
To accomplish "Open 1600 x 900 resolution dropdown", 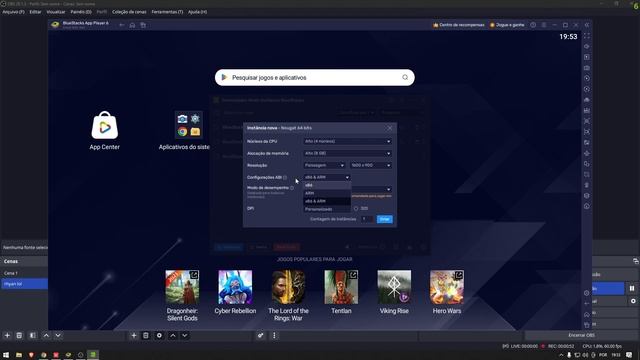I will pyautogui.click(x=371, y=165).
